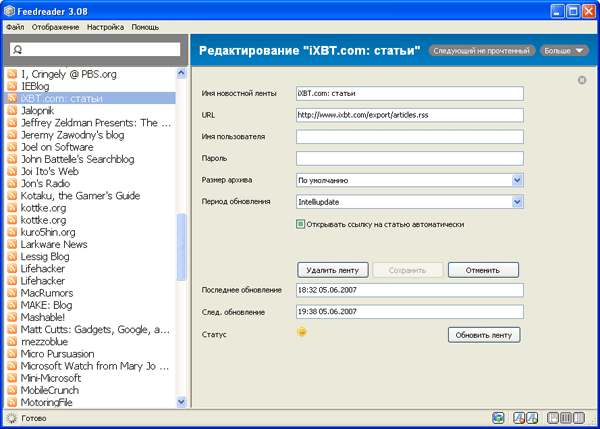The image size is (600, 429).
Task: Open the Помощь menu
Action: tap(145, 27)
